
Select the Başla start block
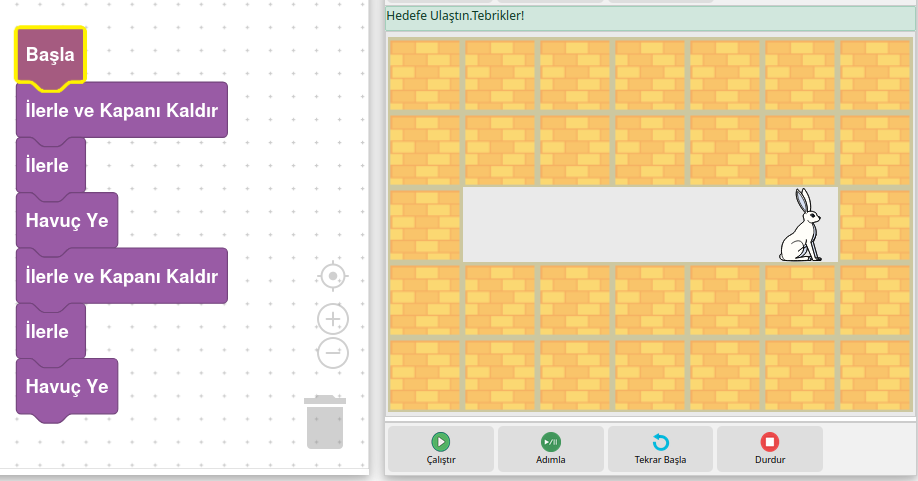(50, 55)
